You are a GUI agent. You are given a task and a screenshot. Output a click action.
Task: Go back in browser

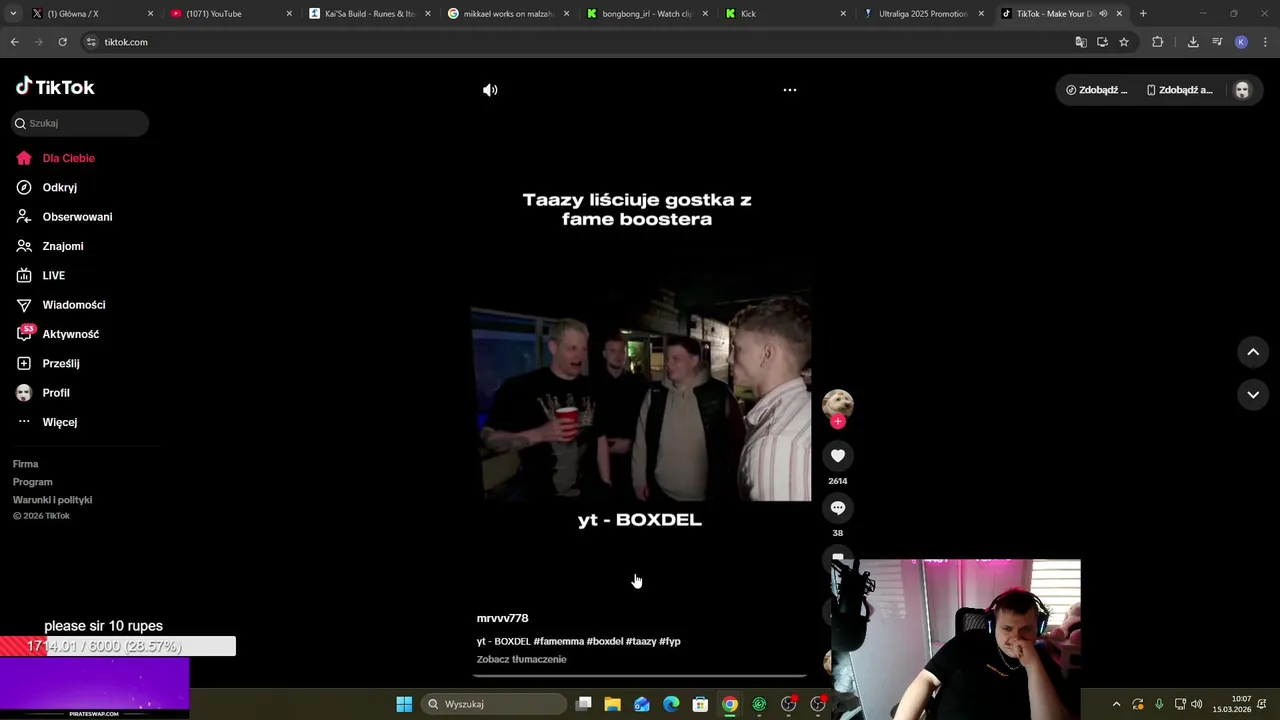(14, 42)
